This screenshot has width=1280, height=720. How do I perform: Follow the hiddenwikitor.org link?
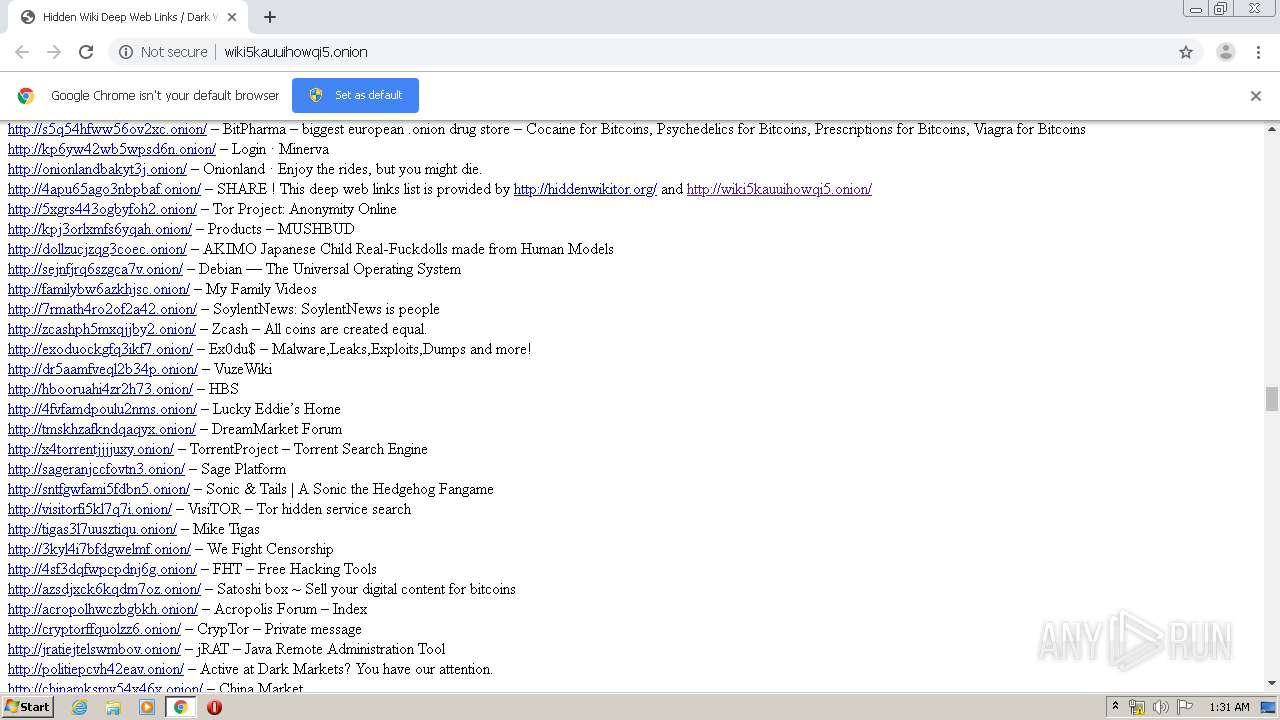pyautogui.click(x=585, y=189)
